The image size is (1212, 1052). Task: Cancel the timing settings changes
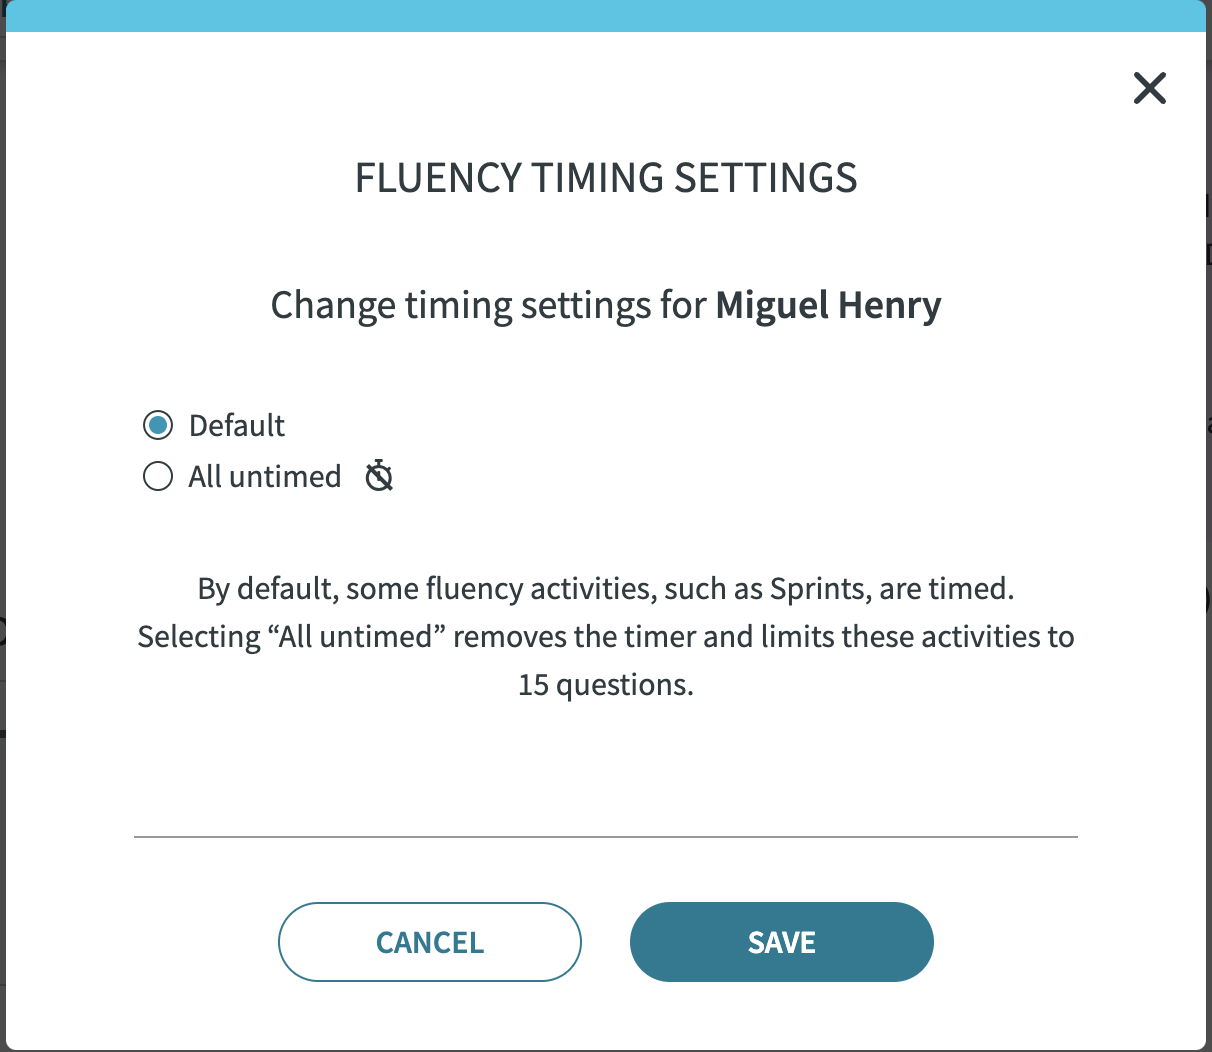[430, 942]
